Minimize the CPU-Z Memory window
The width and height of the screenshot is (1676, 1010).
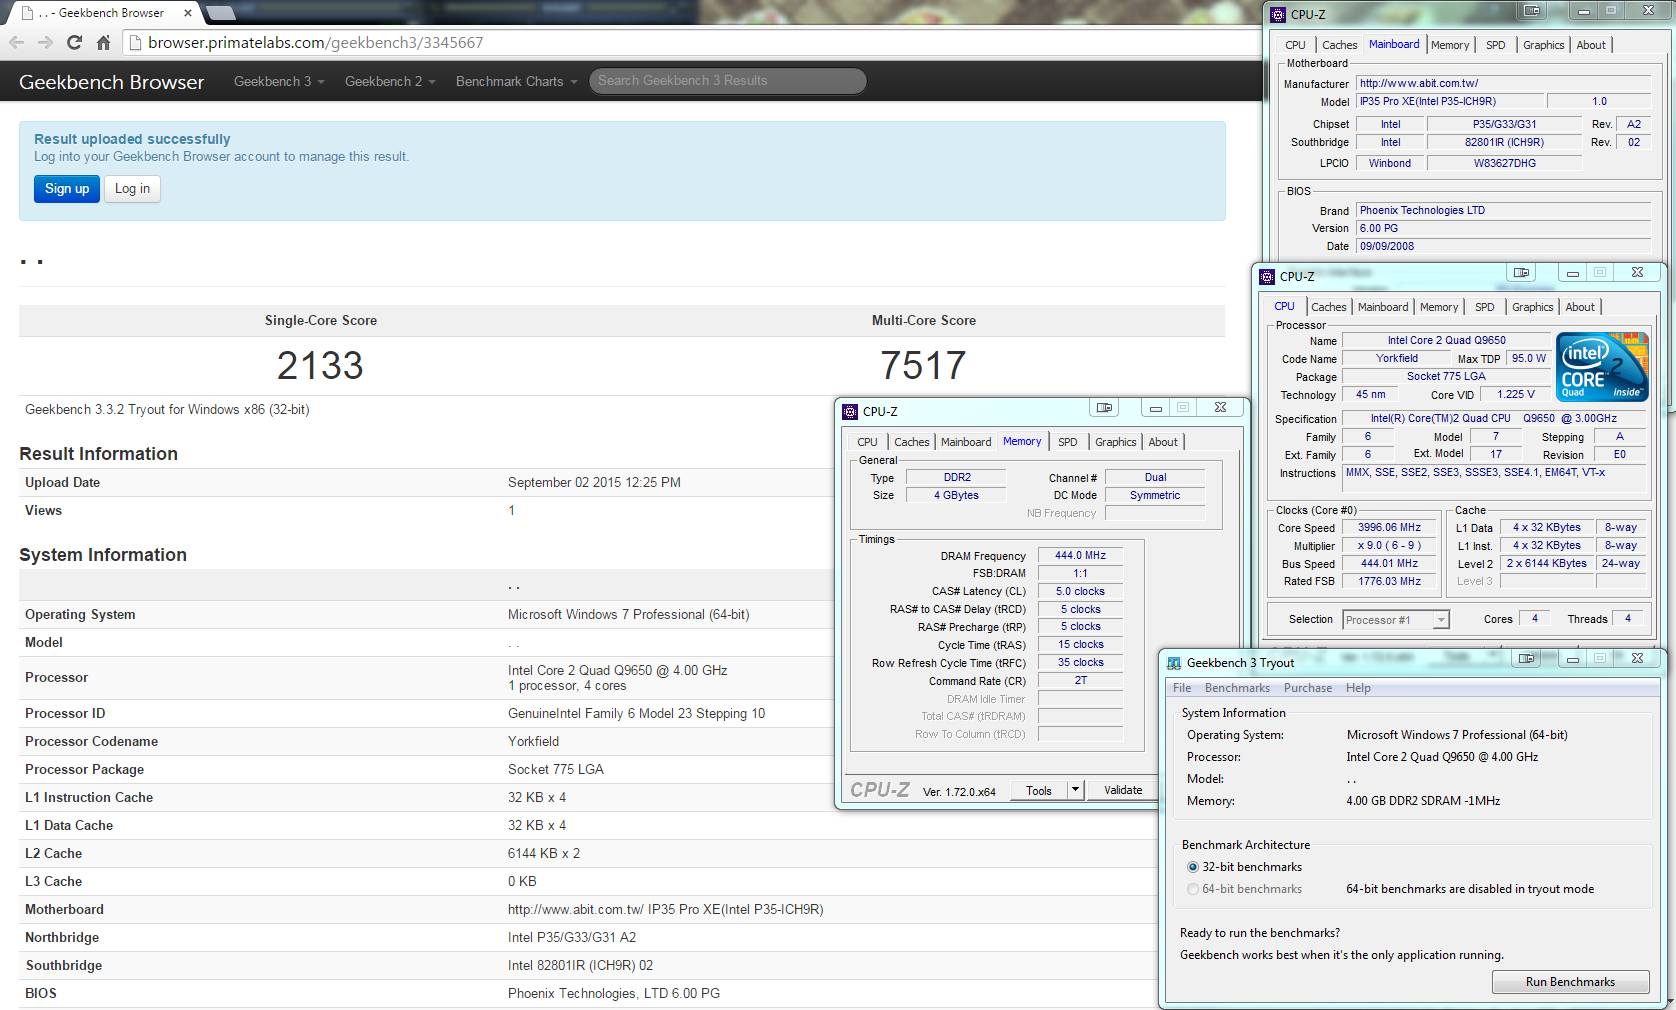pyautogui.click(x=1155, y=407)
